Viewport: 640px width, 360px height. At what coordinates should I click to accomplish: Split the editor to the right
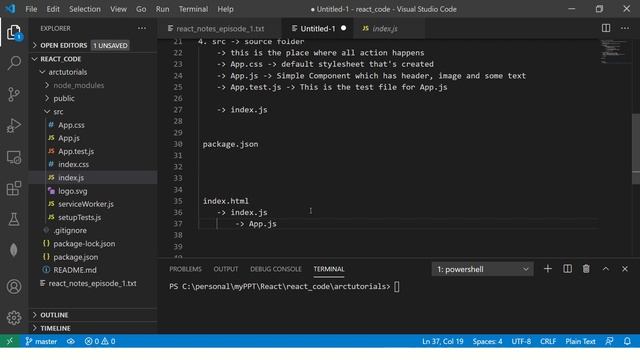[606, 28]
